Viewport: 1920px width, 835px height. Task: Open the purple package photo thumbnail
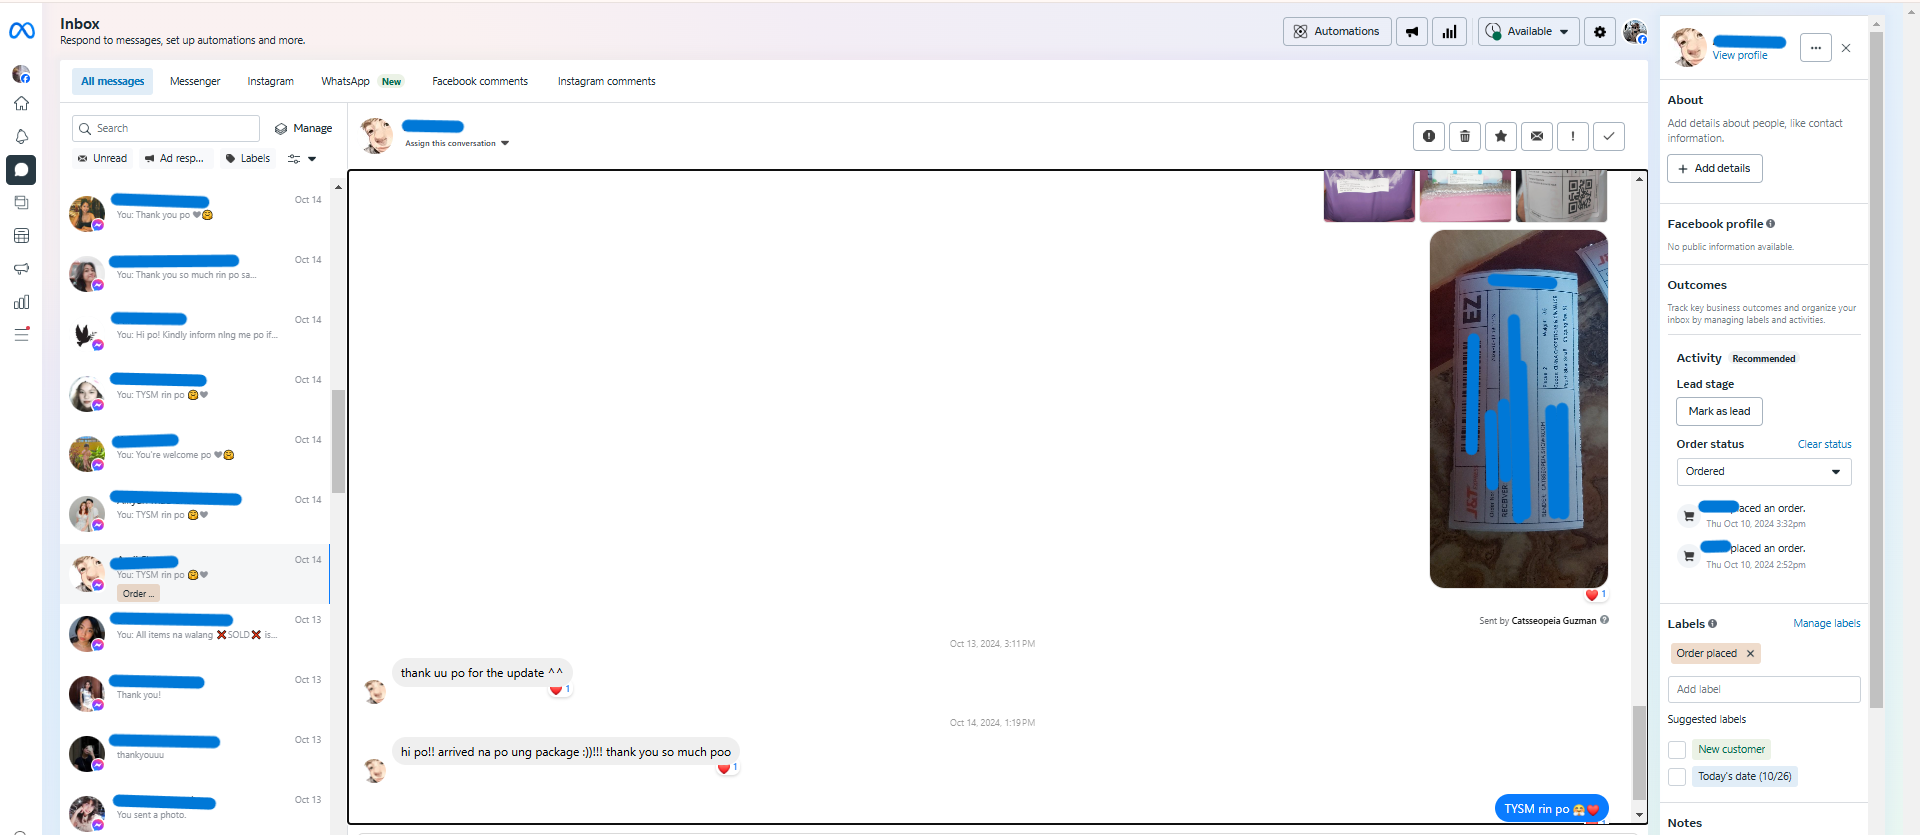point(1369,196)
